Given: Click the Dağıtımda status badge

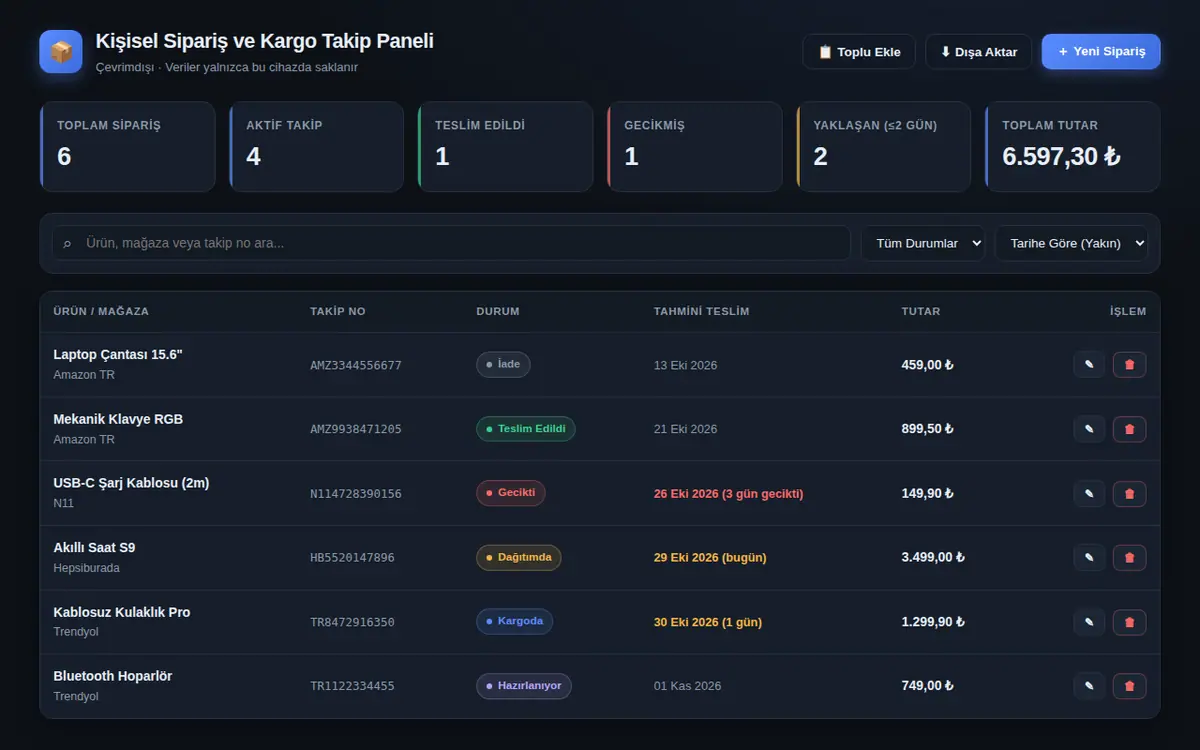Looking at the screenshot, I should pyautogui.click(x=519, y=557).
